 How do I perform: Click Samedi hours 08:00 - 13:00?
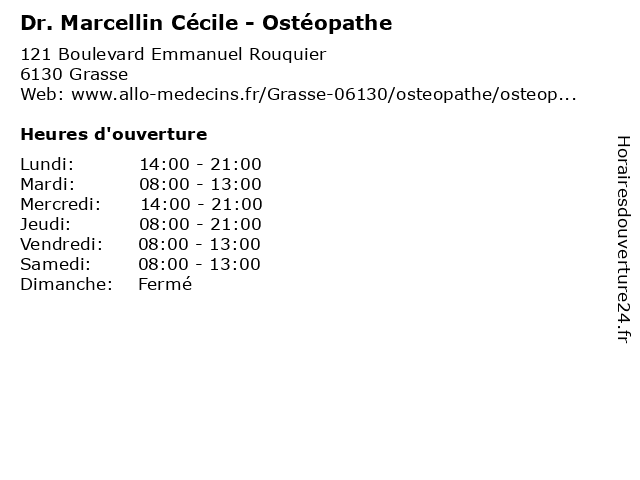point(199,264)
